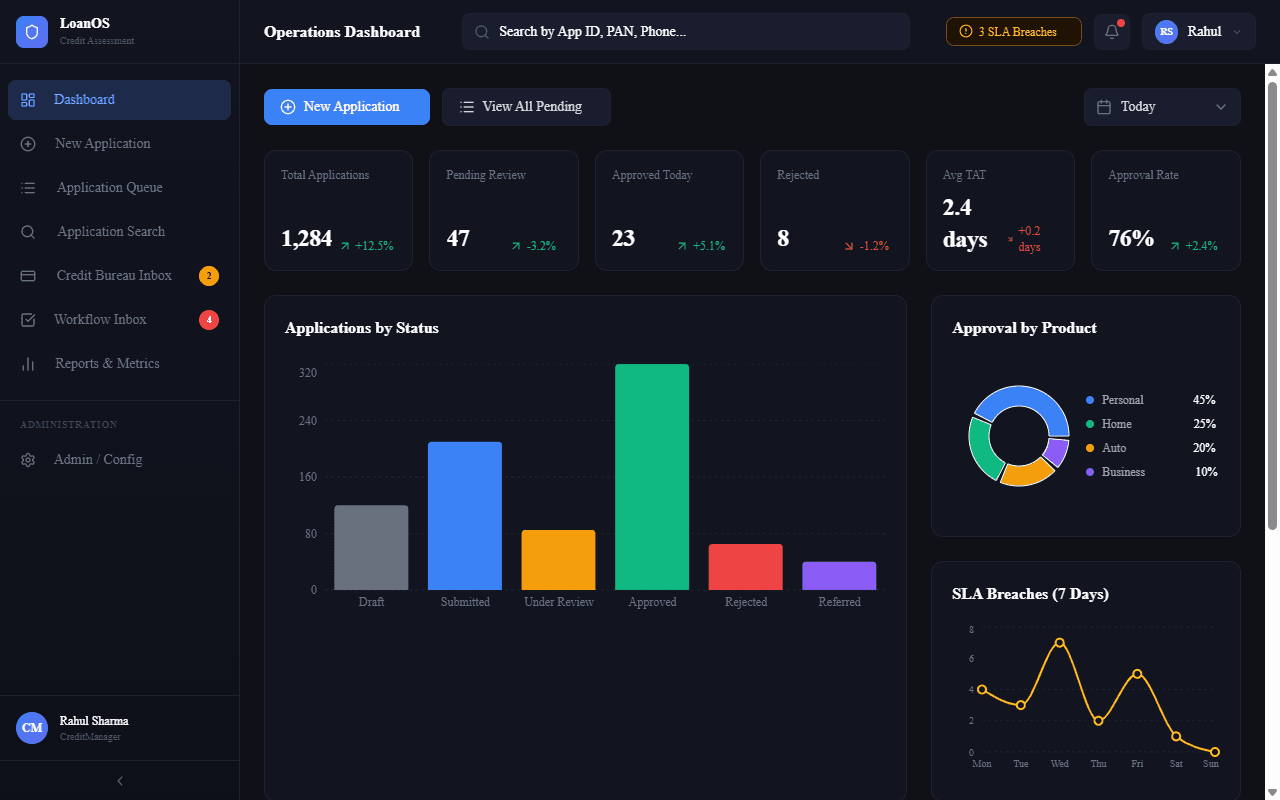Viewport: 1280px width, 800px height.
Task: Click the plus icon on New Application button
Action: click(288, 107)
